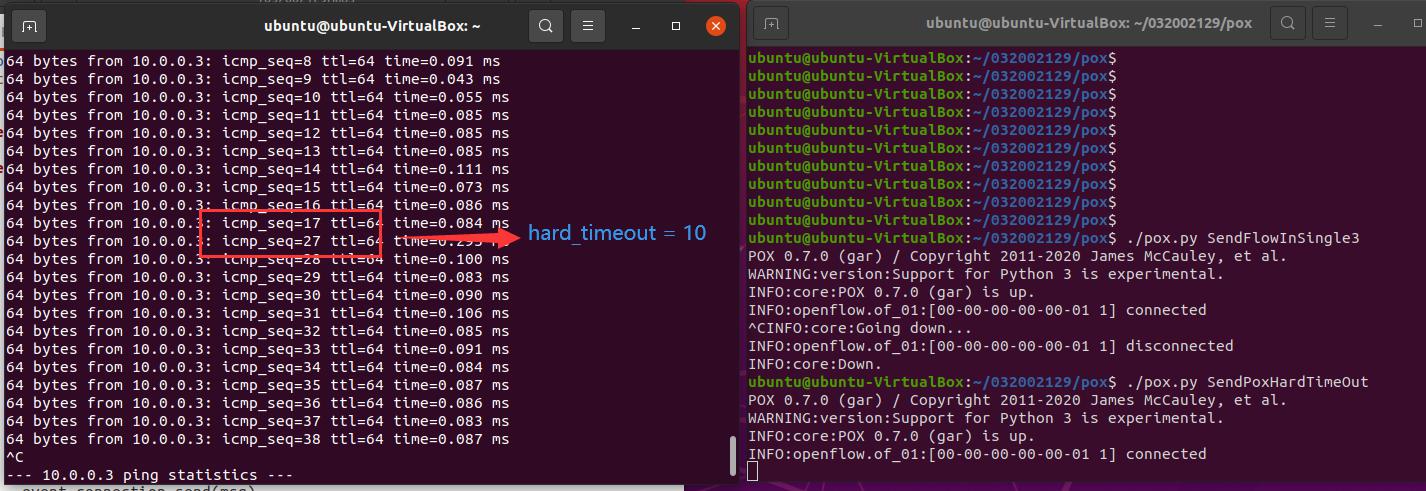
Task: Click the './pox.py SendFlowInSingle3' command line
Action: click(x=1054, y=238)
